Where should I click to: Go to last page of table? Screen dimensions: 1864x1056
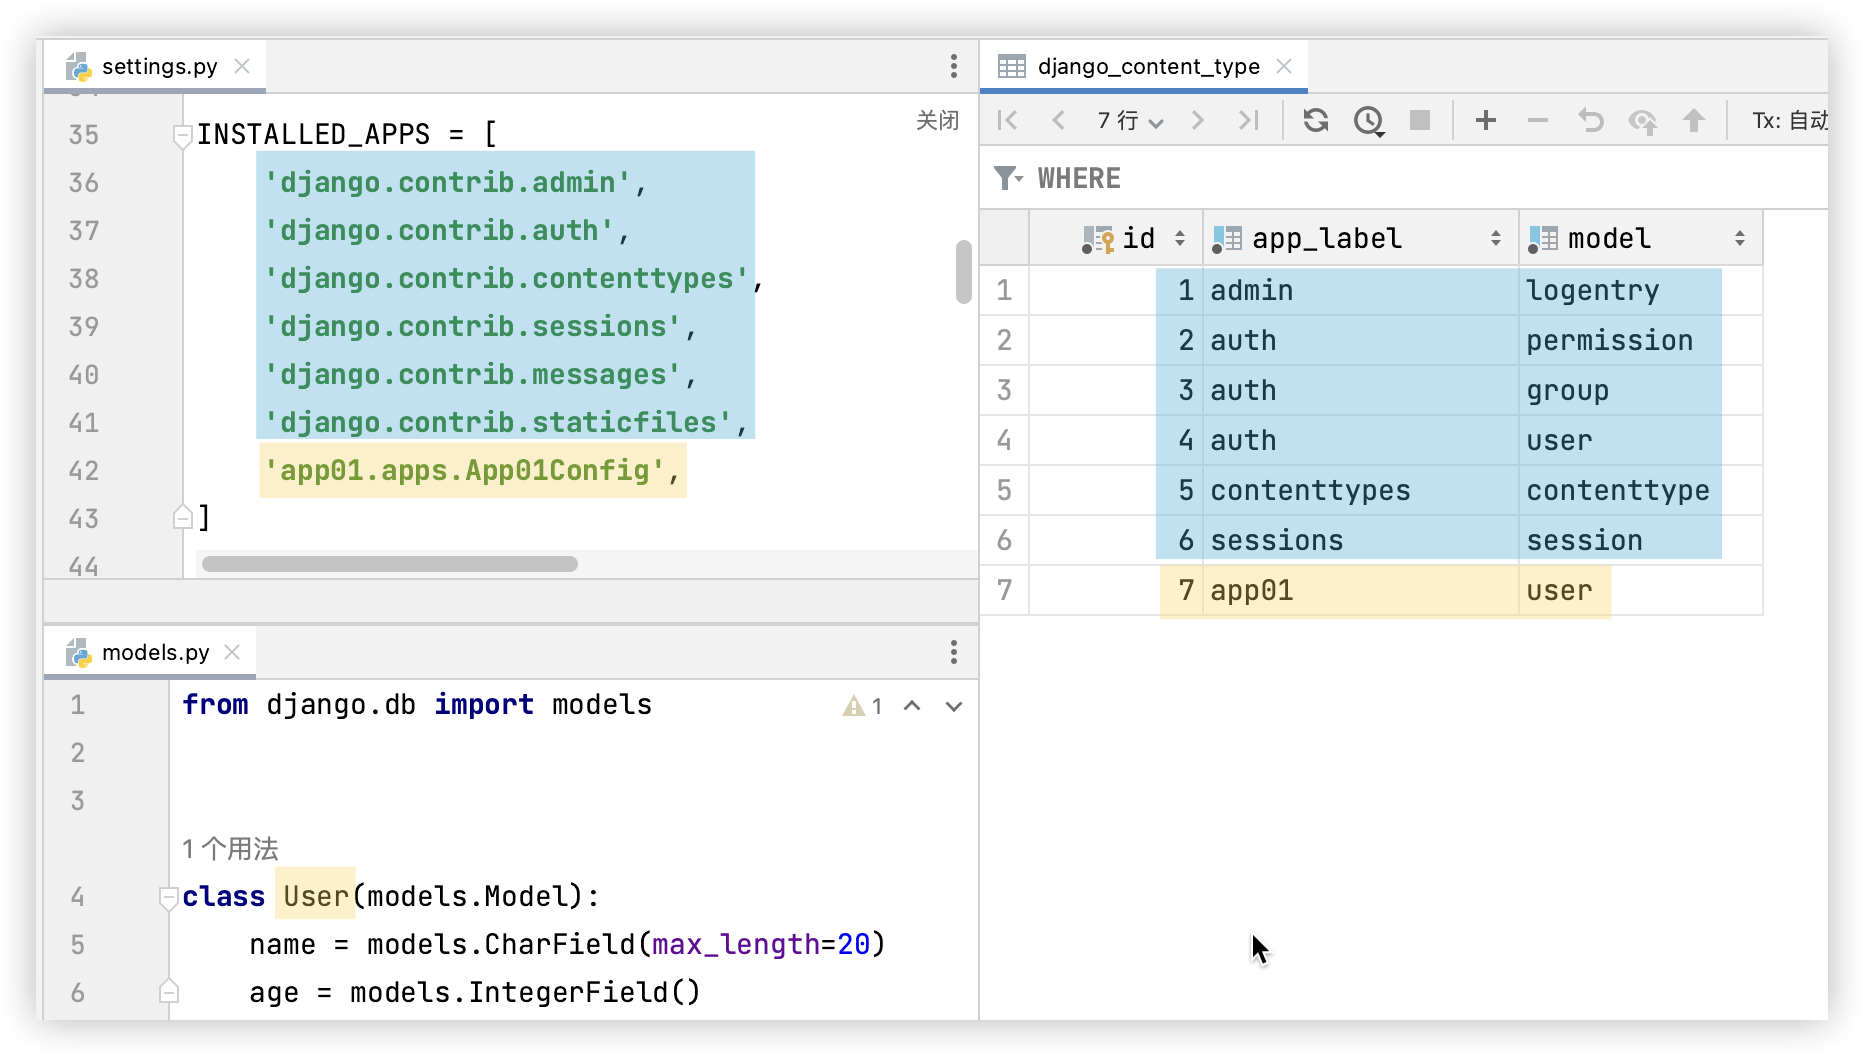tap(1248, 121)
